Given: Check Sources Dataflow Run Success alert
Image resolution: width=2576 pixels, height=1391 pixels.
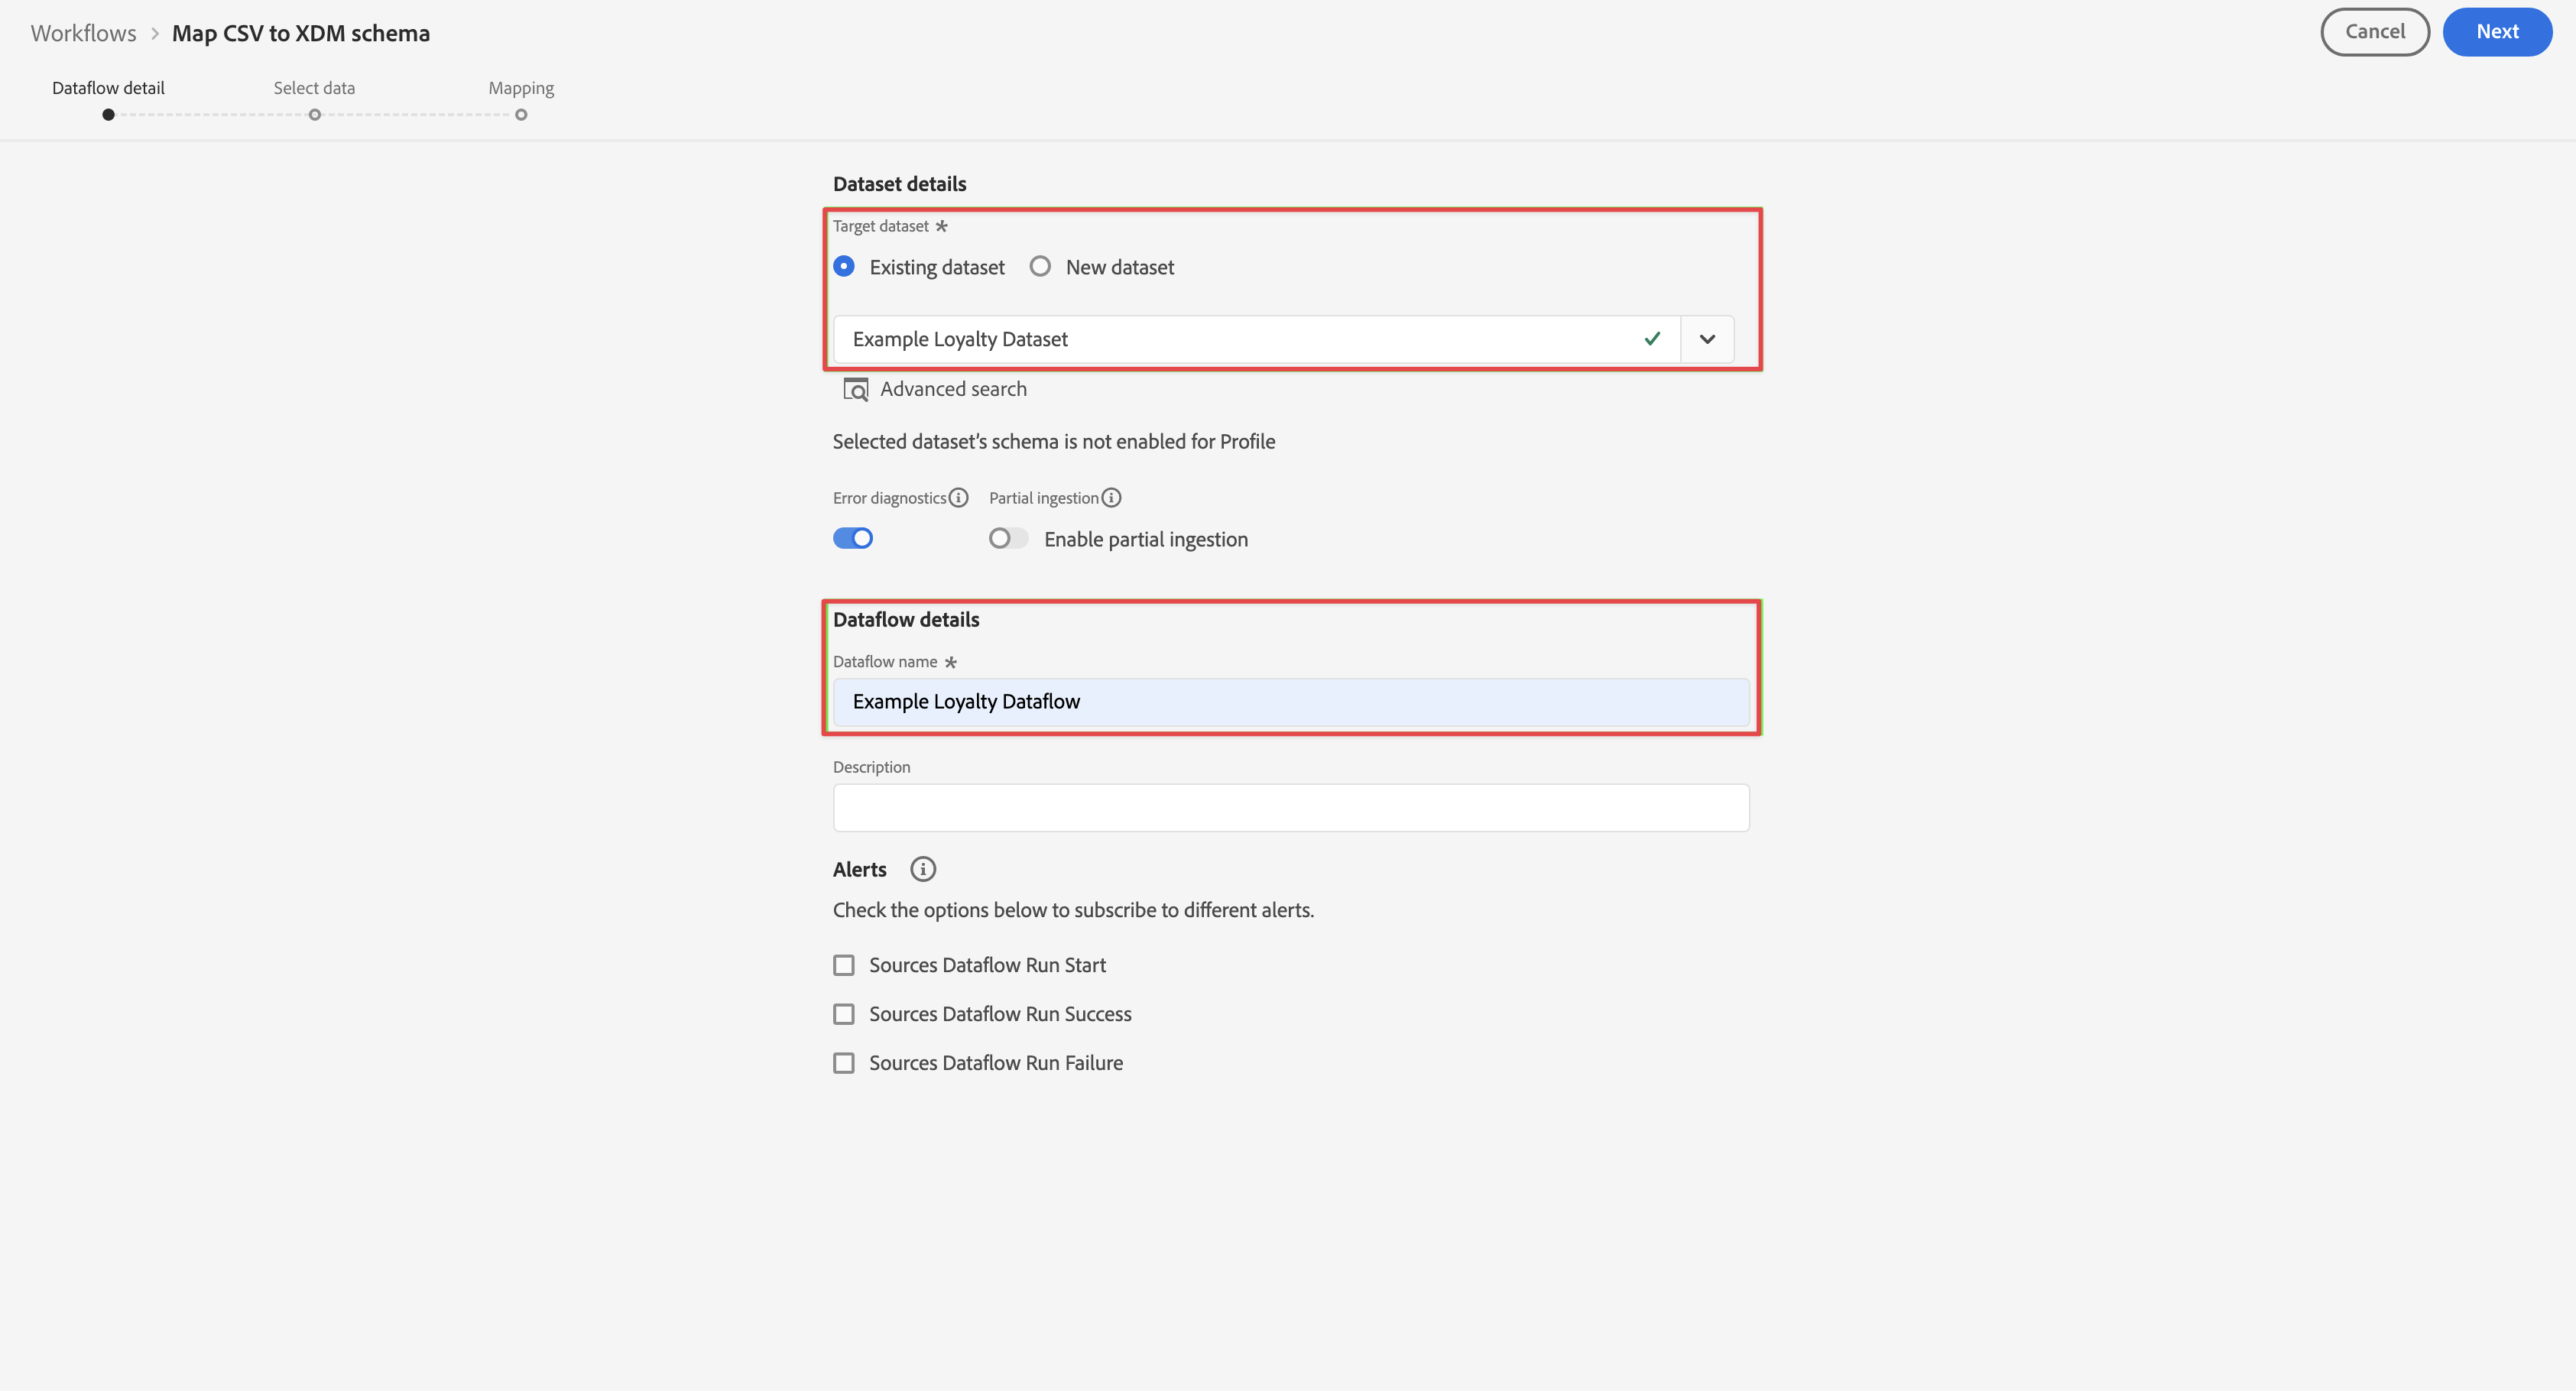Looking at the screenshot, I should (x=844, y=1014).
